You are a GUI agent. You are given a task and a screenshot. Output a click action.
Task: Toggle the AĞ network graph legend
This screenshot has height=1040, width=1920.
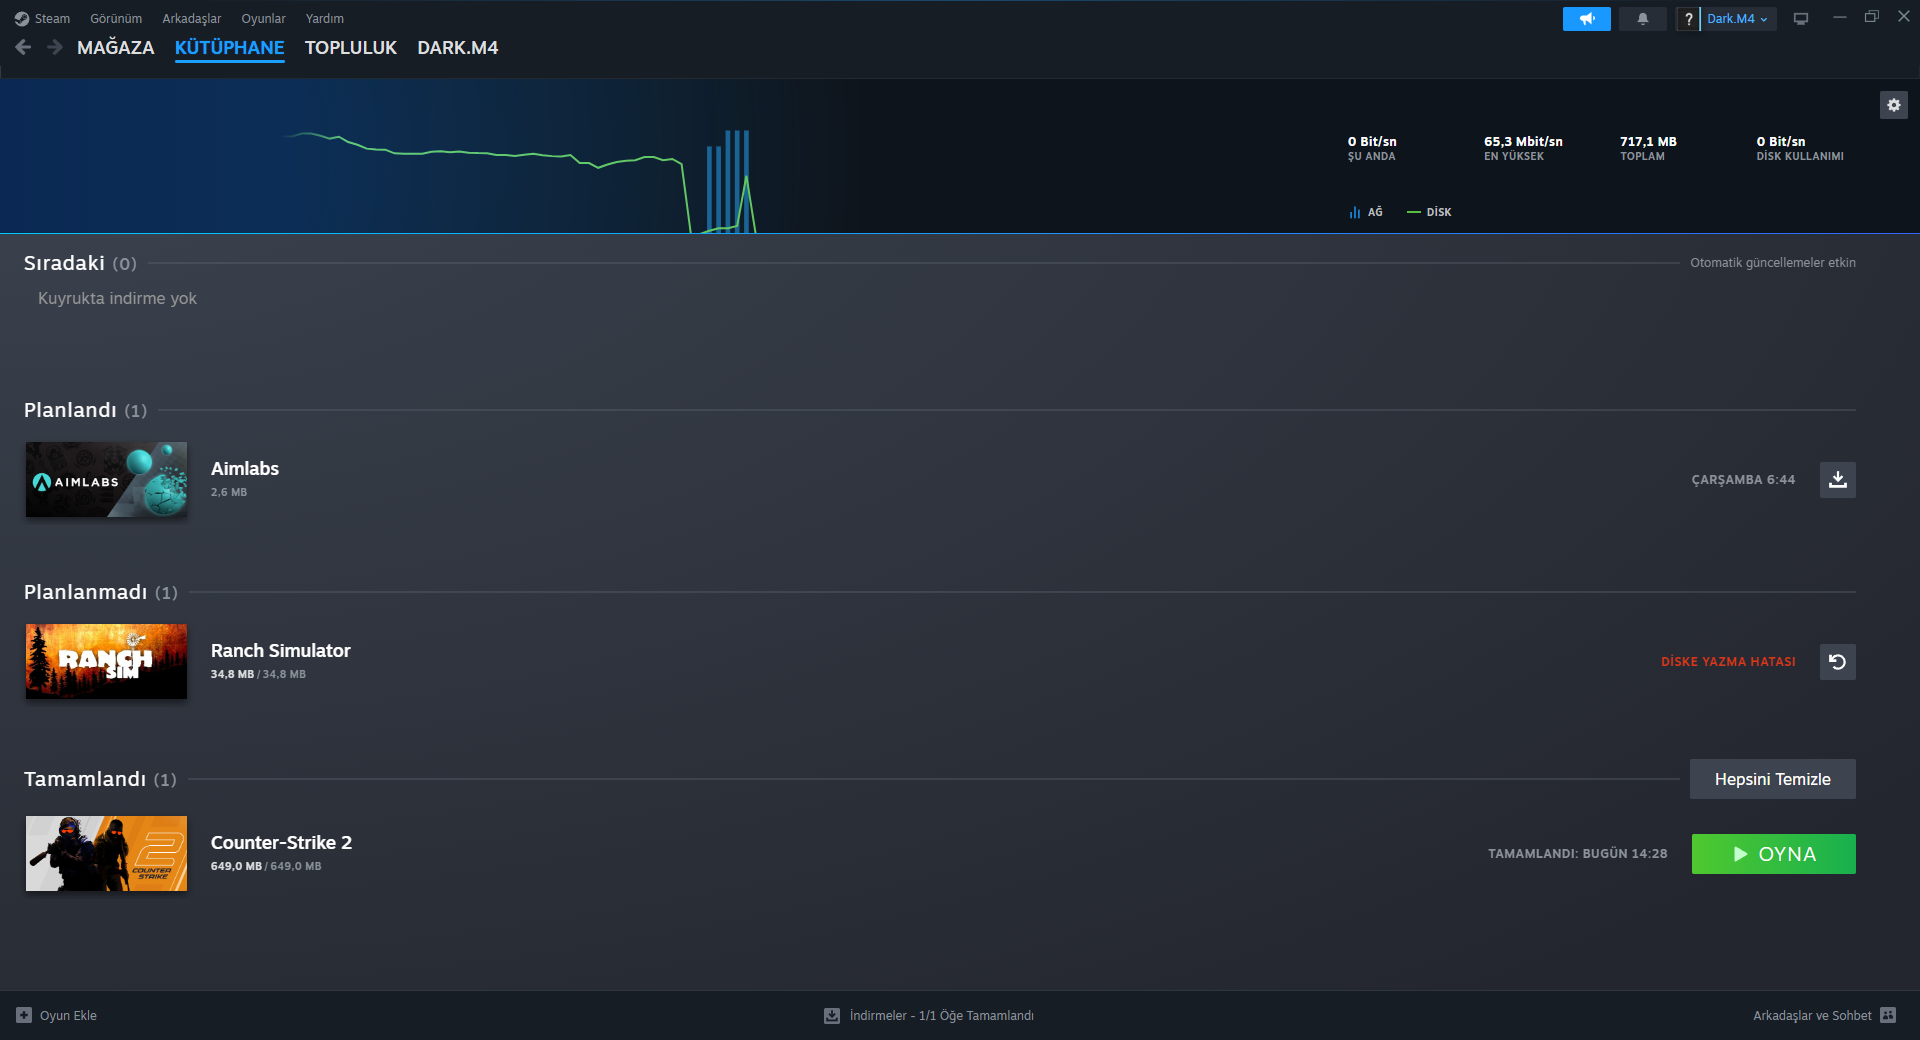pyautogui.click(x=1366, y=212)
